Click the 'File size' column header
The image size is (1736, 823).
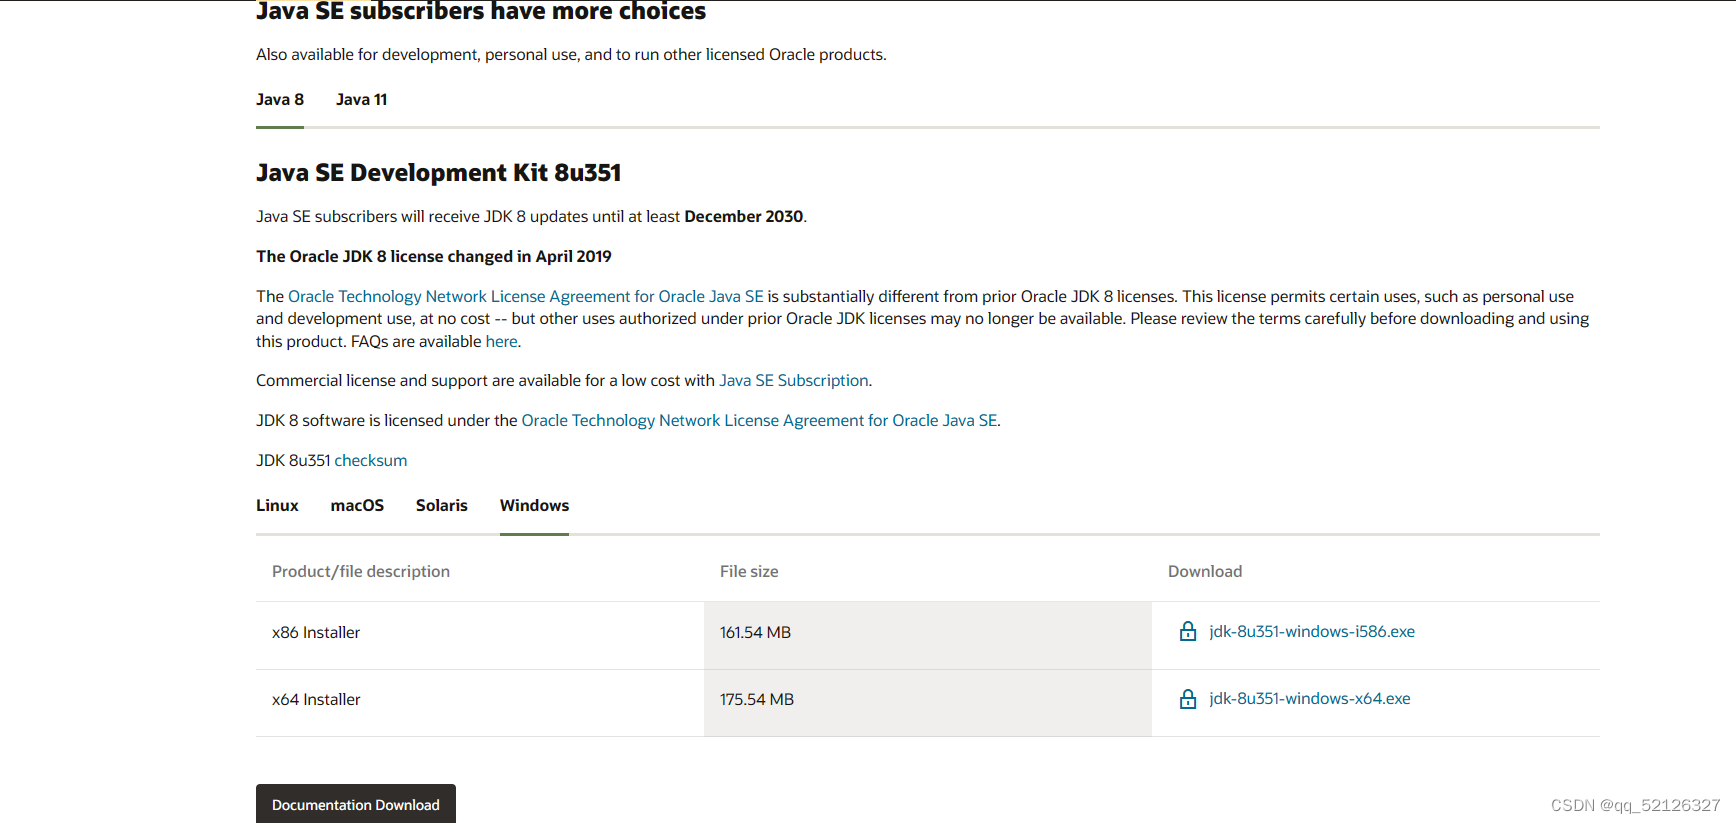tap(749, 571)
